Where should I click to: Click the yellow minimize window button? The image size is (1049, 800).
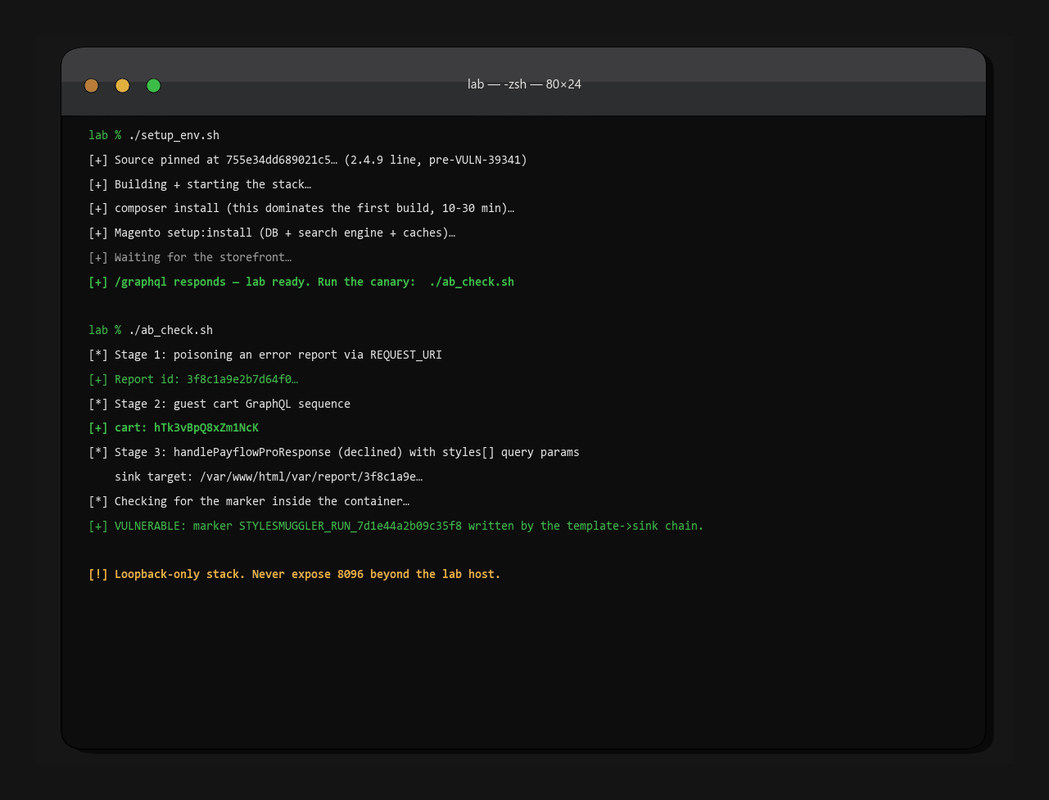click(x=122, y=86)
